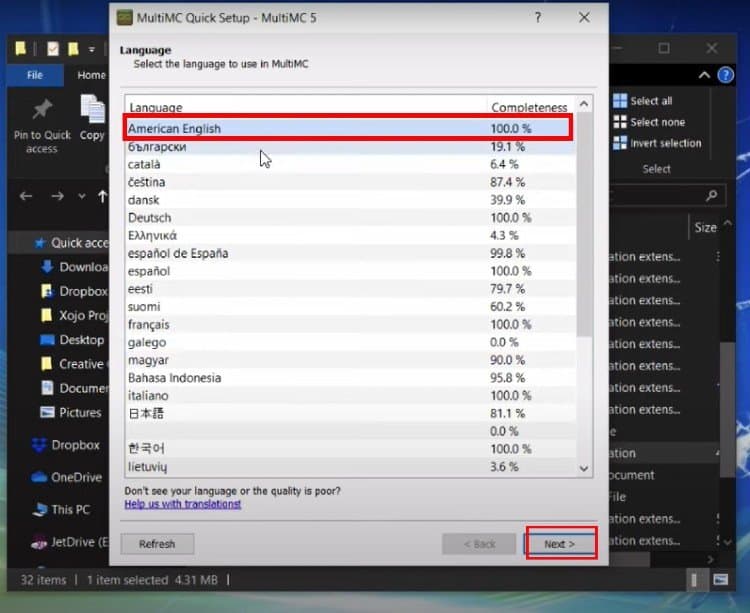
Task: Open Desktop in Explorer sidebar
Action: pos(72,340)
